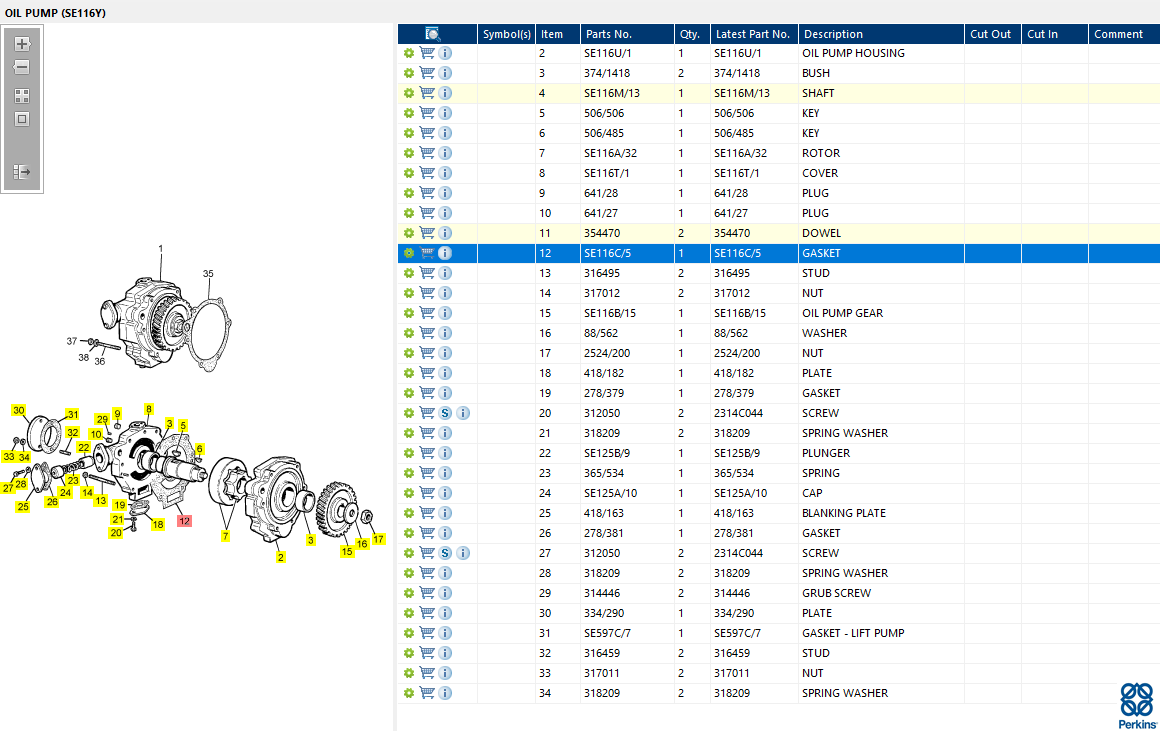Select parts number 506/485
Viewport: 1160px width, 731px height.
point(604,133)
